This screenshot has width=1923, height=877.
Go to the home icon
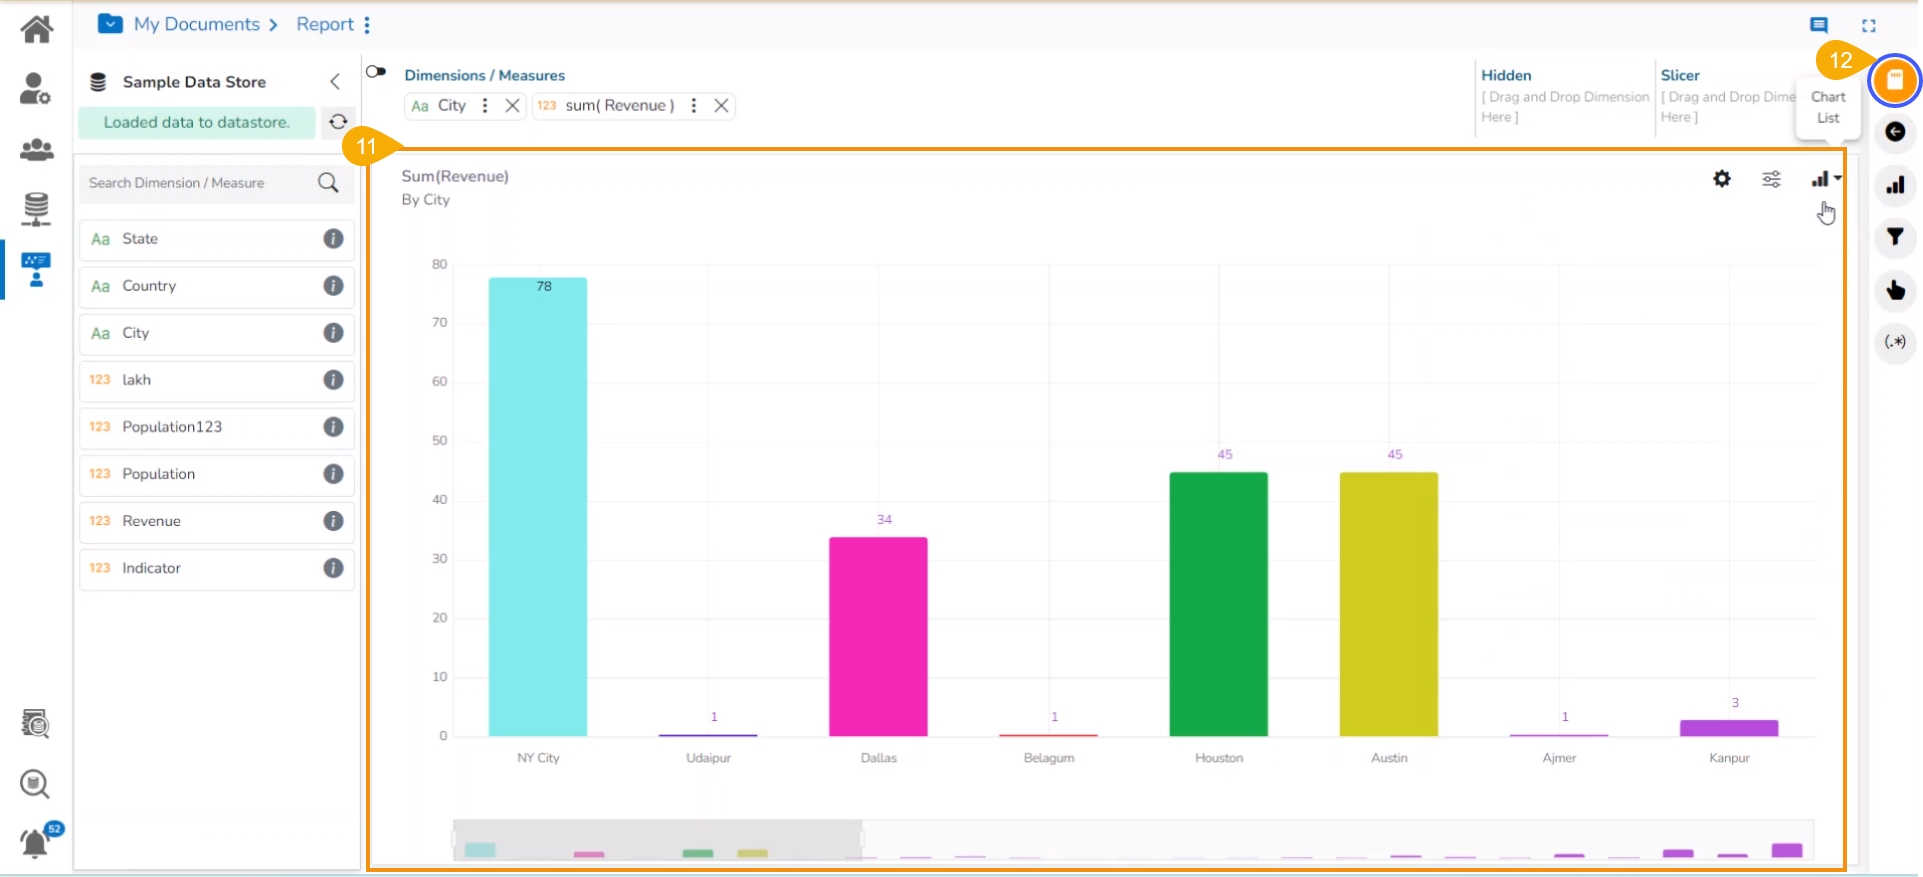pos(37,29)
